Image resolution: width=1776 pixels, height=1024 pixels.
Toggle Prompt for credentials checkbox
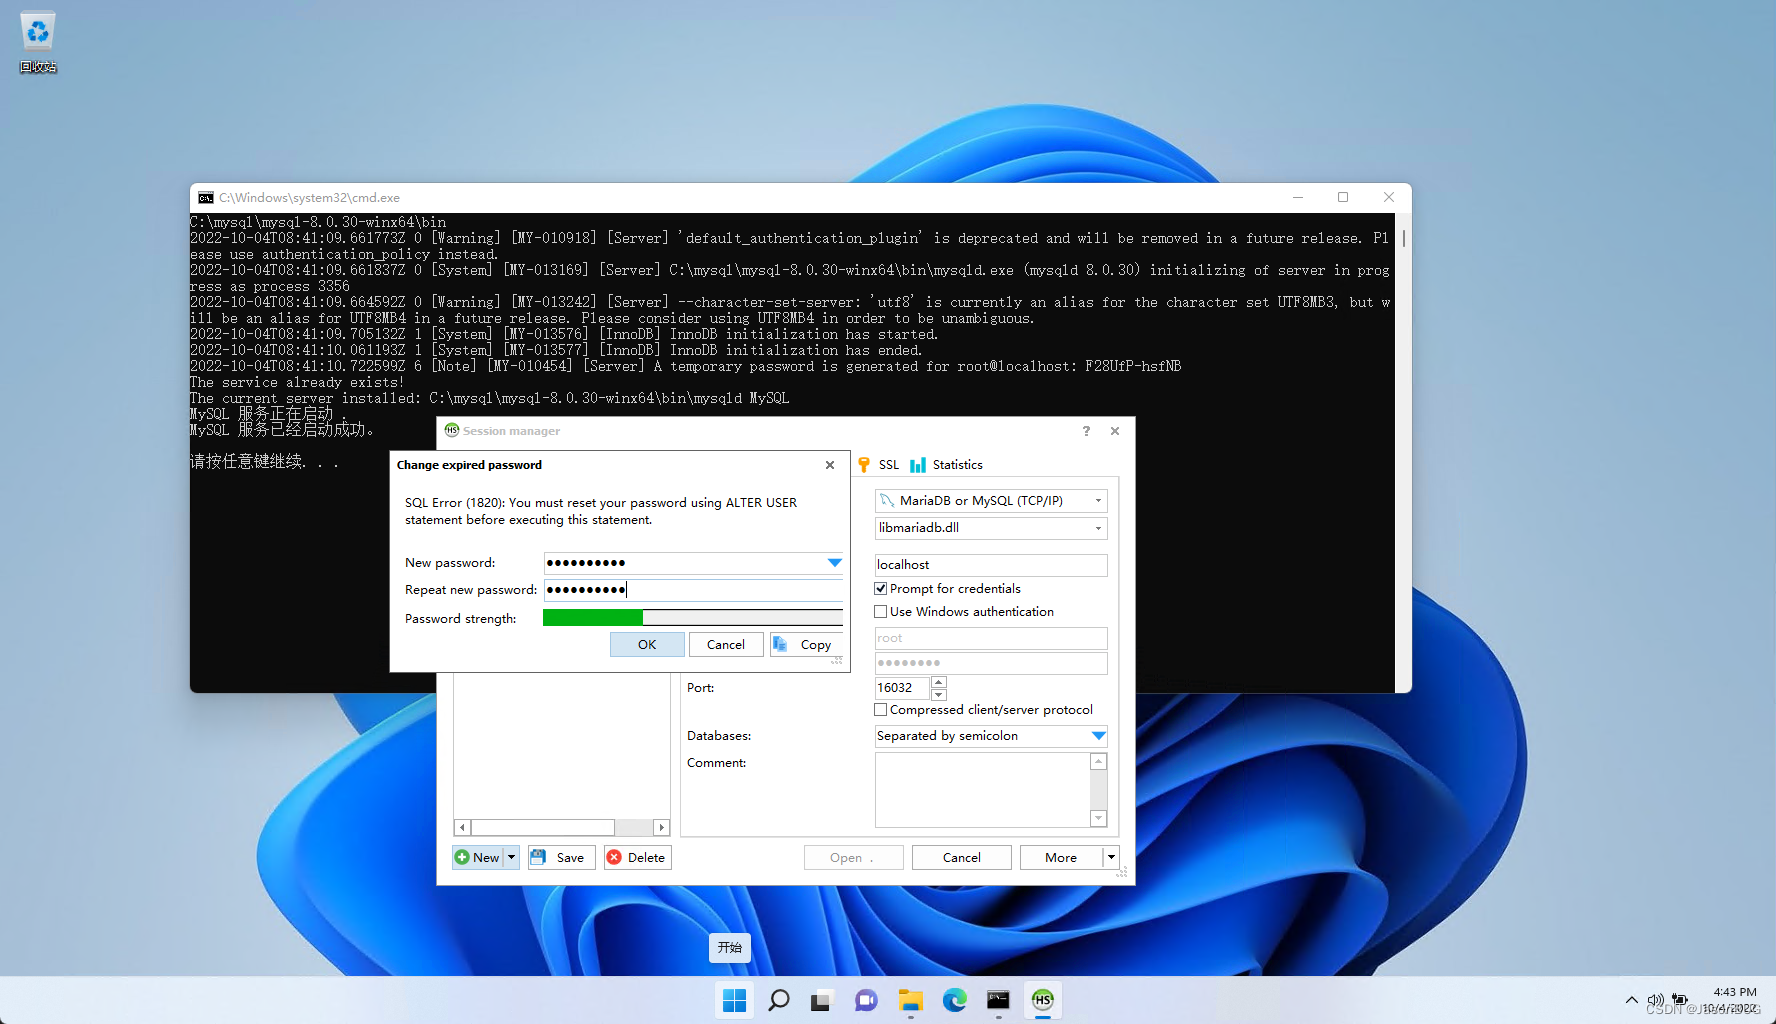(881, 589)
